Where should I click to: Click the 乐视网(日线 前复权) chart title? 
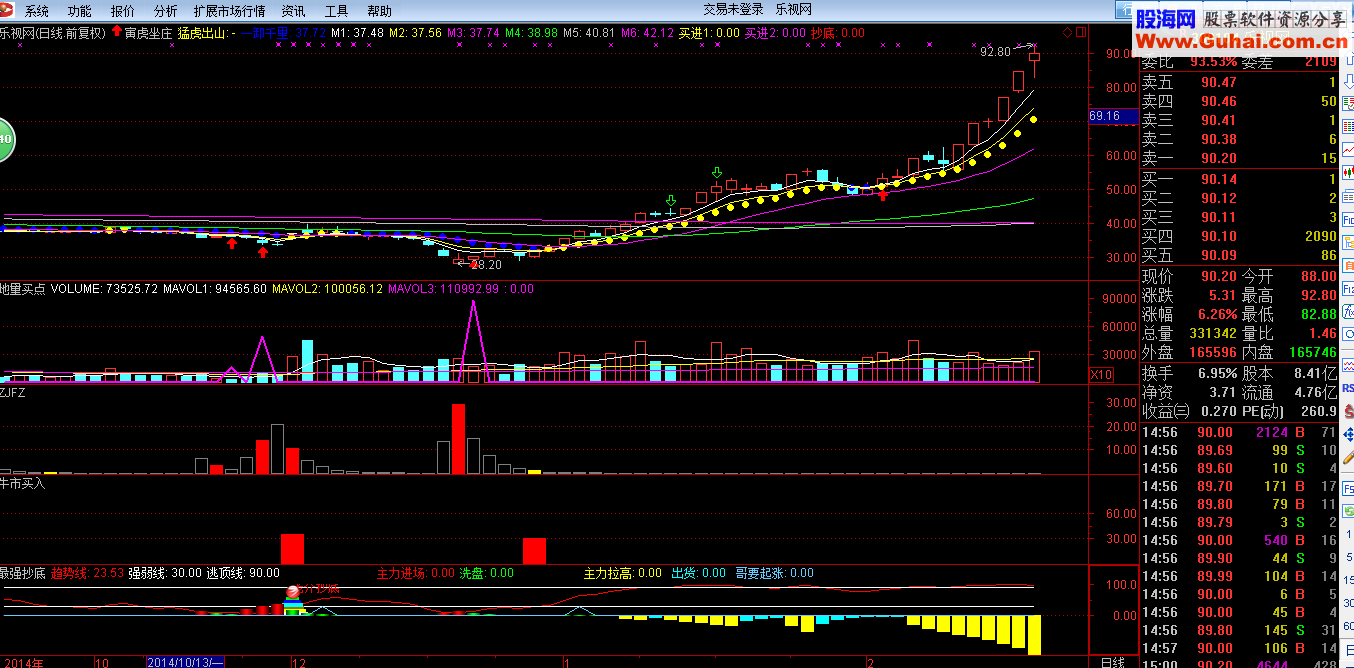point(53,32)
